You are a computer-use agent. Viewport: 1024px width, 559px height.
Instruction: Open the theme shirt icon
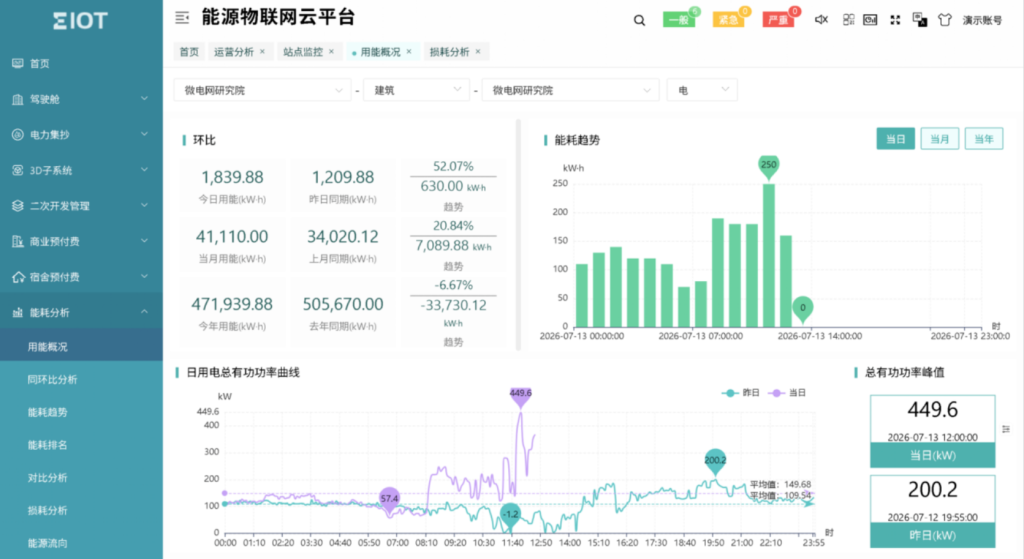coord(944,20)
